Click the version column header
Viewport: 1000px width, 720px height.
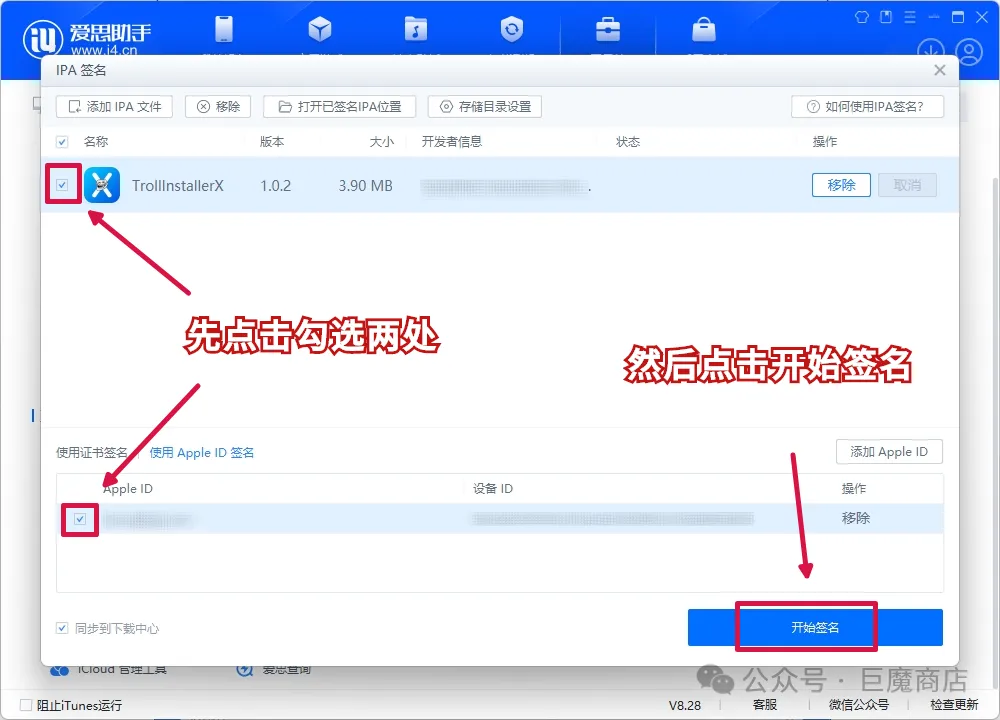pos(272,142)
